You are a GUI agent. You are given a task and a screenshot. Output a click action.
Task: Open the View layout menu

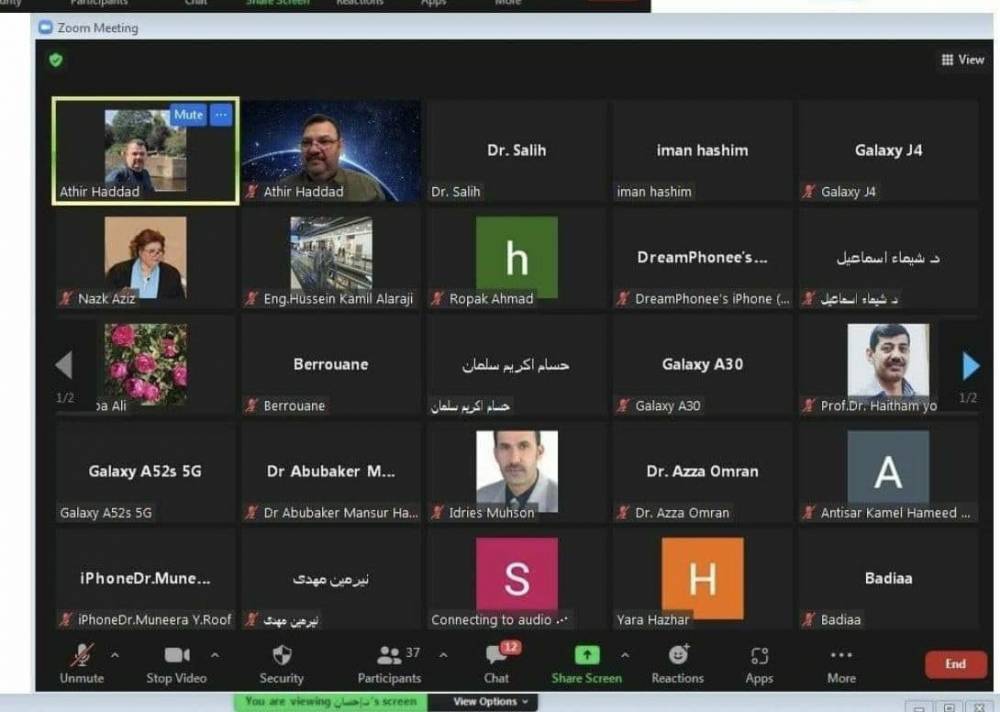coord(963,60)
